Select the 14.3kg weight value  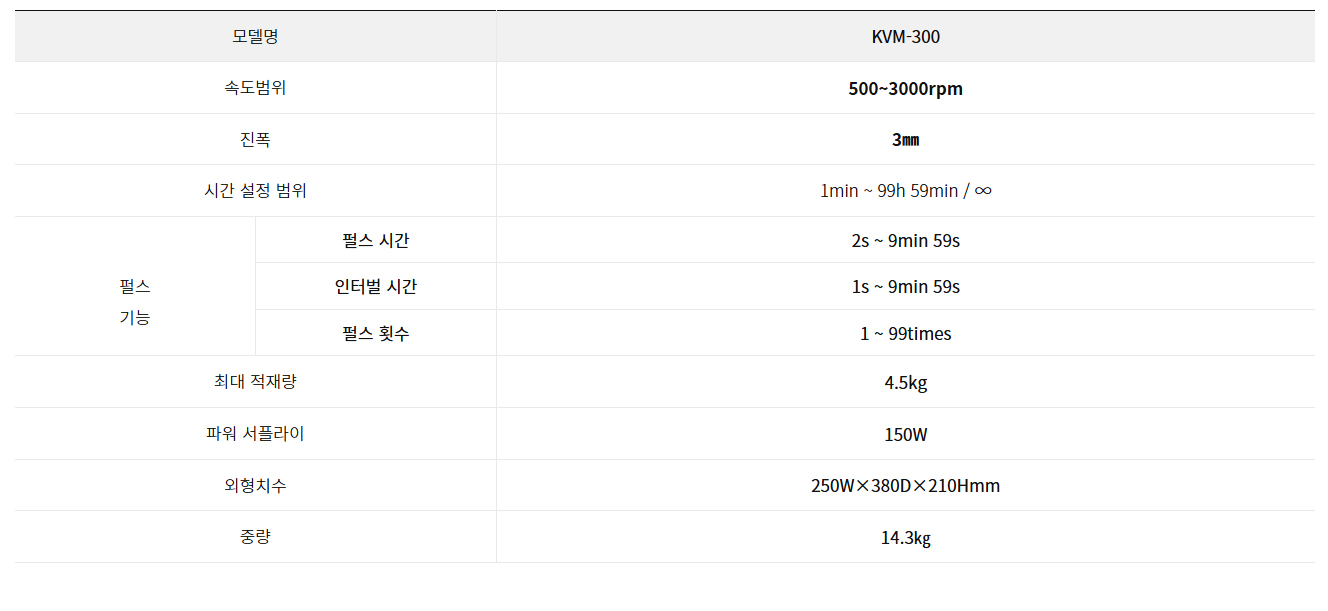(905, 538)
